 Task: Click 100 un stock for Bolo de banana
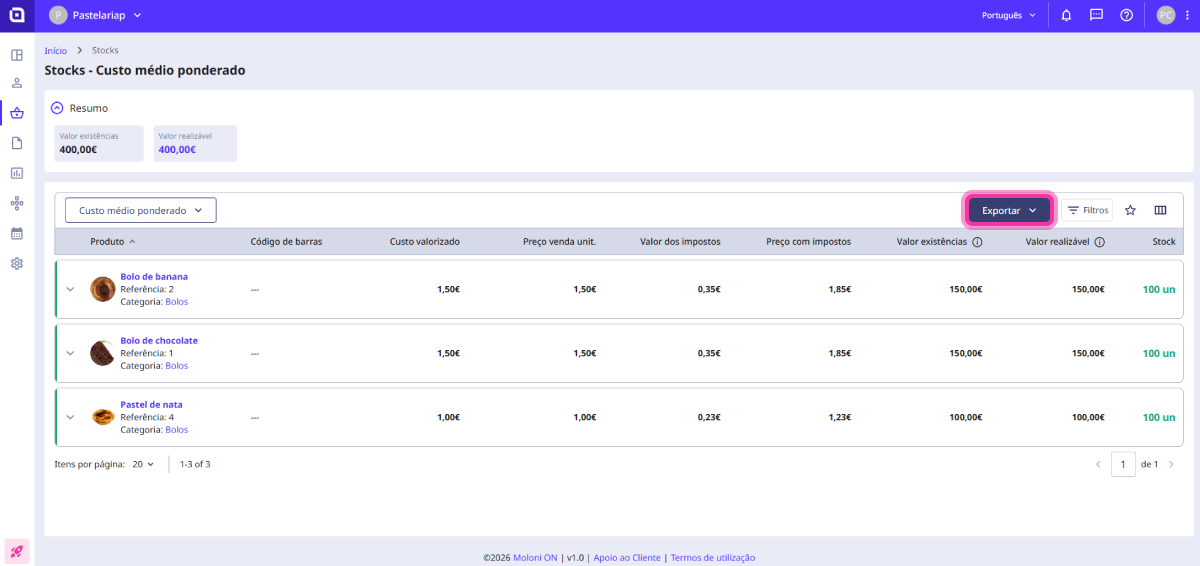click(1159, 289)
